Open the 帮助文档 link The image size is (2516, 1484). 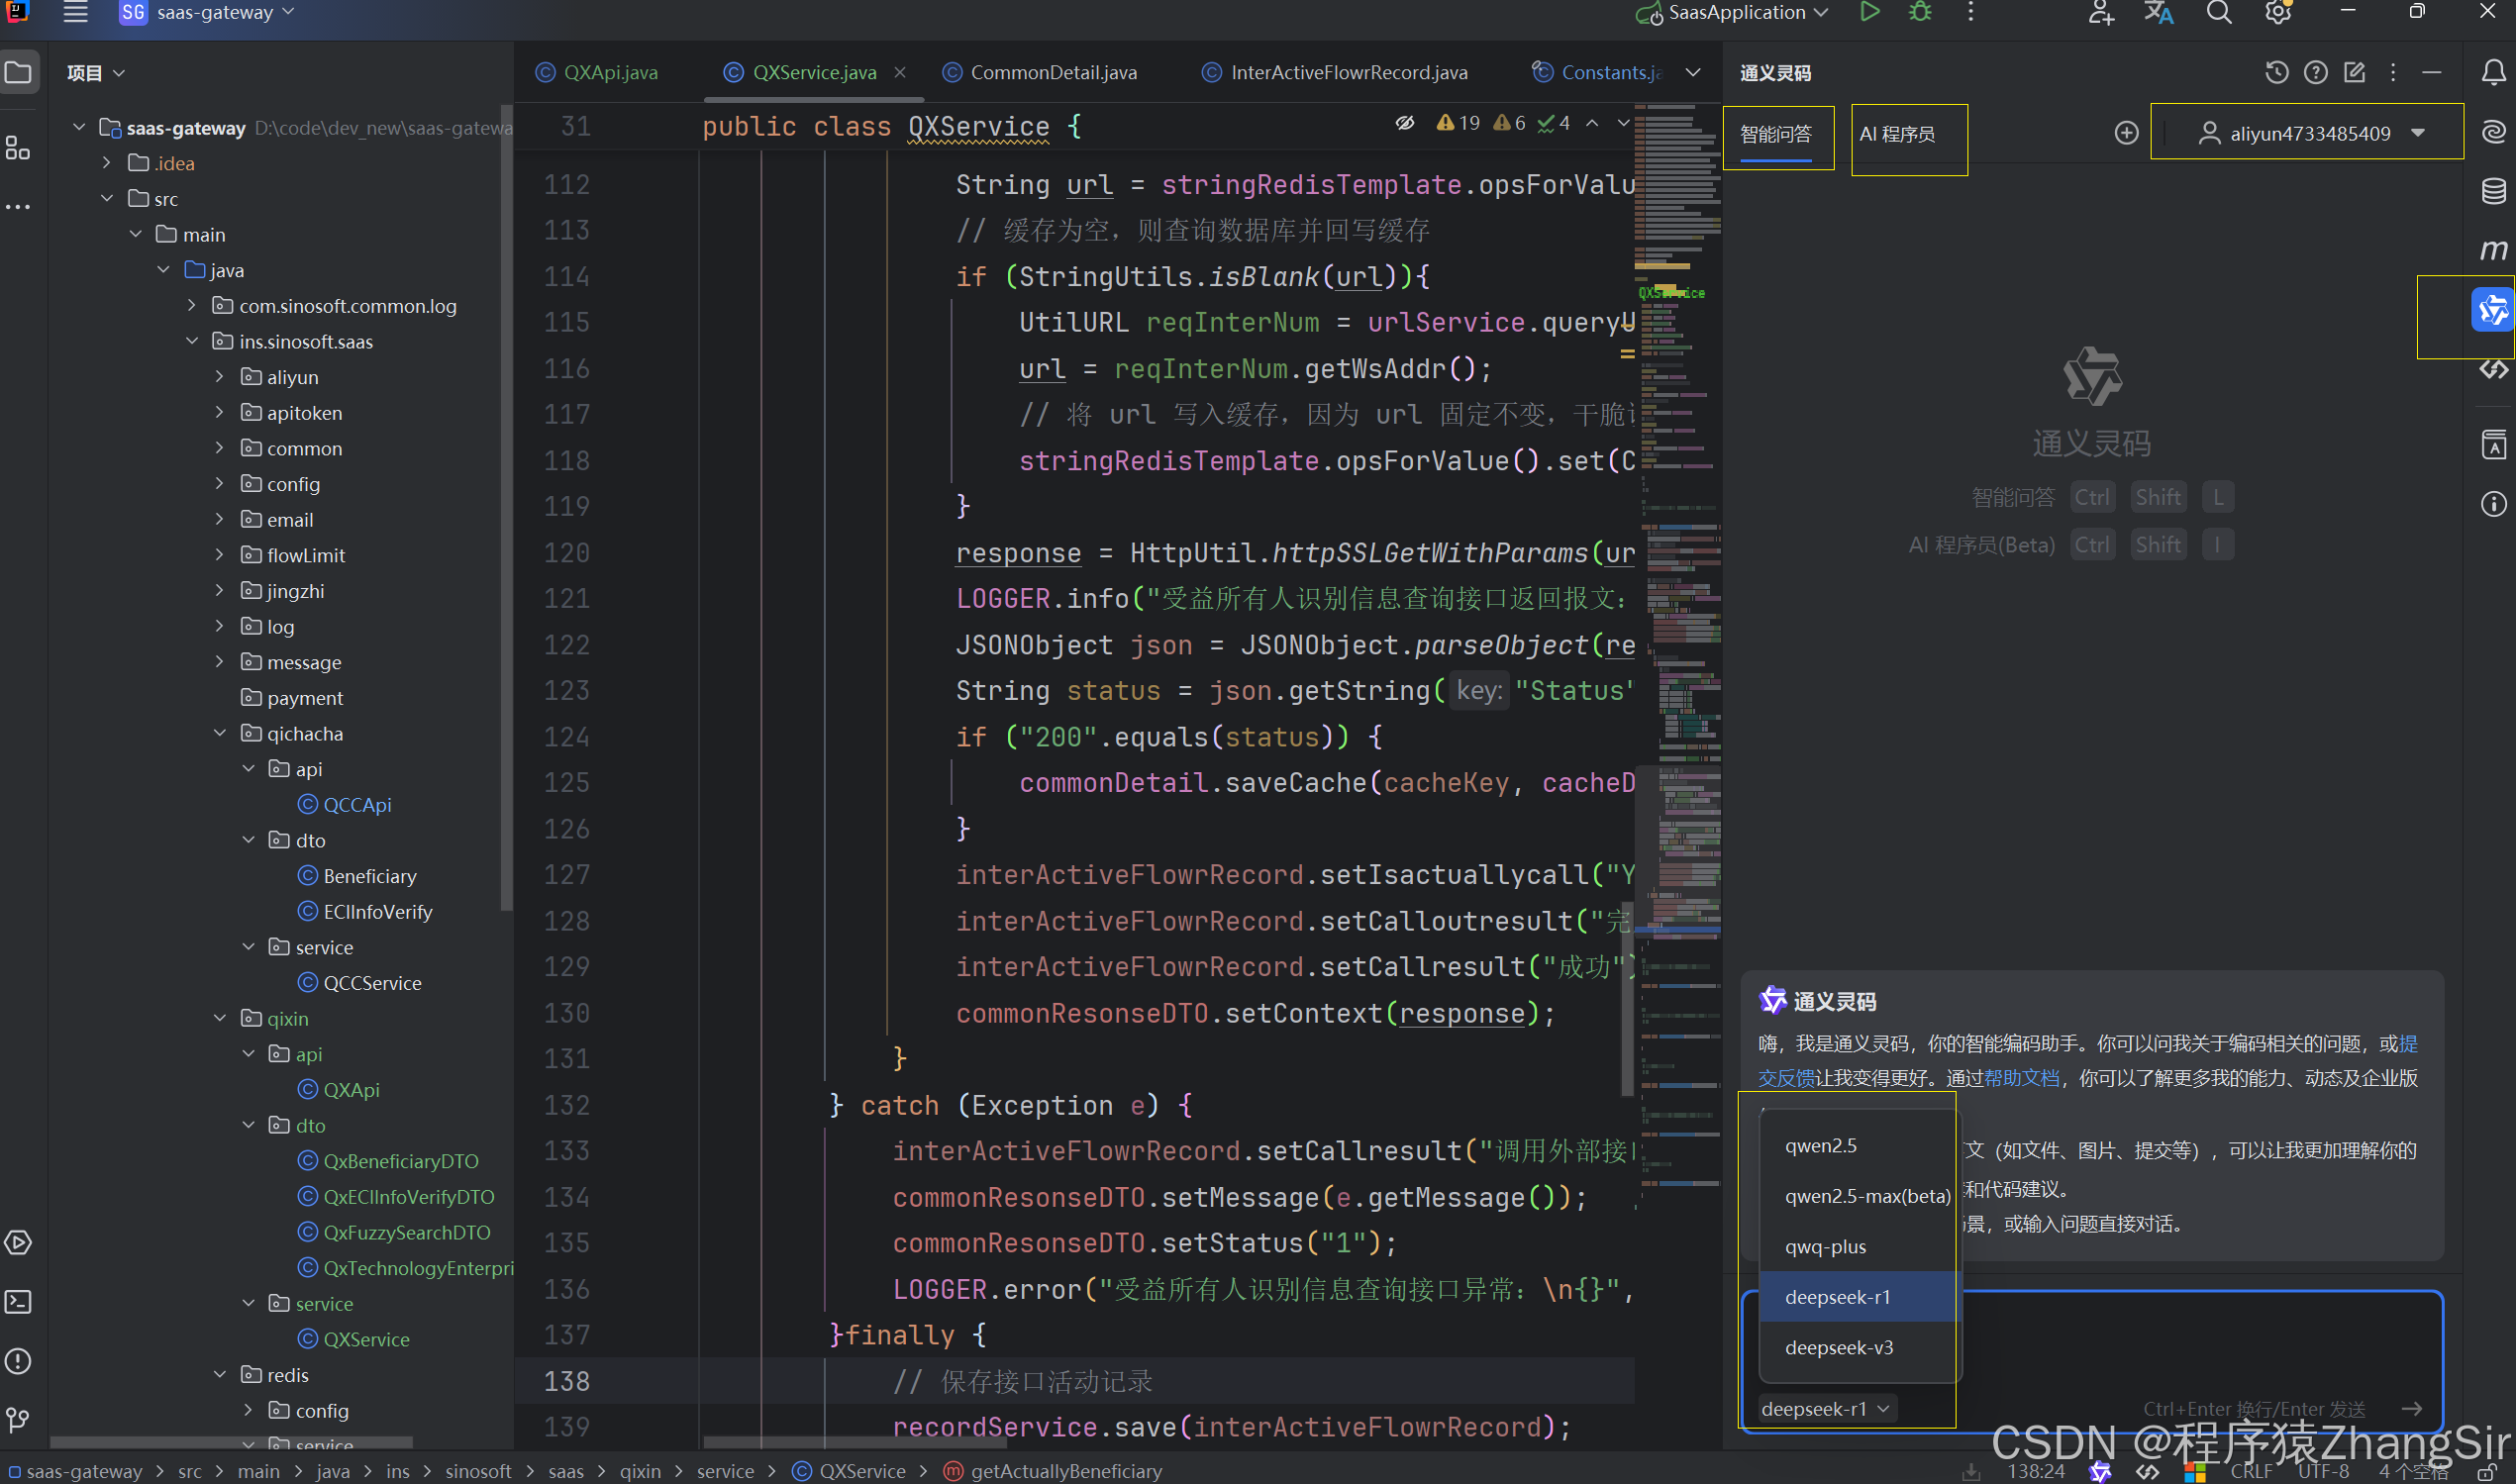(x=2021, y=1078)
